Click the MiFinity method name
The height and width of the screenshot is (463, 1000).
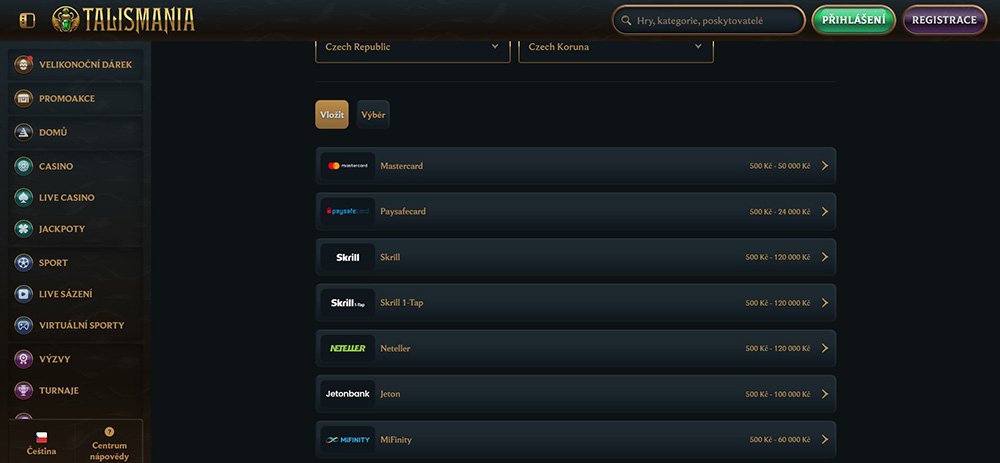396,439
